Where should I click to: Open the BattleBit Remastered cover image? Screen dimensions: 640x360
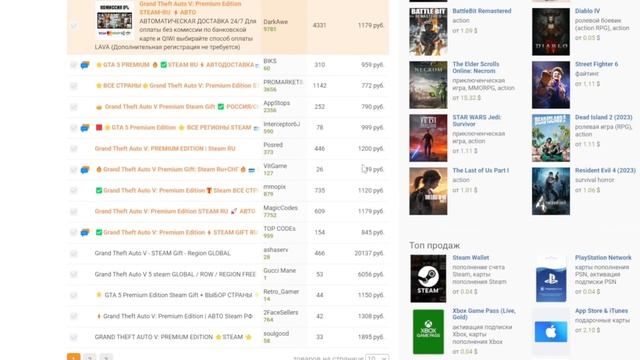click(428, 31)
